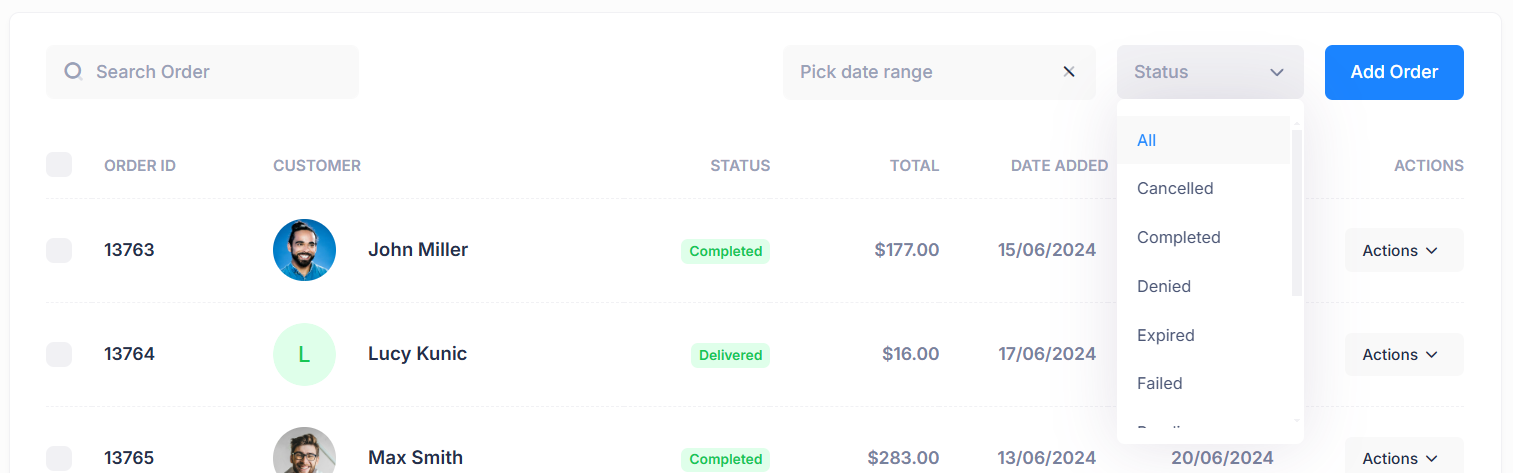Click the Add Order button
This screenshot has width=1513, height=473.
pos(1394,72)
